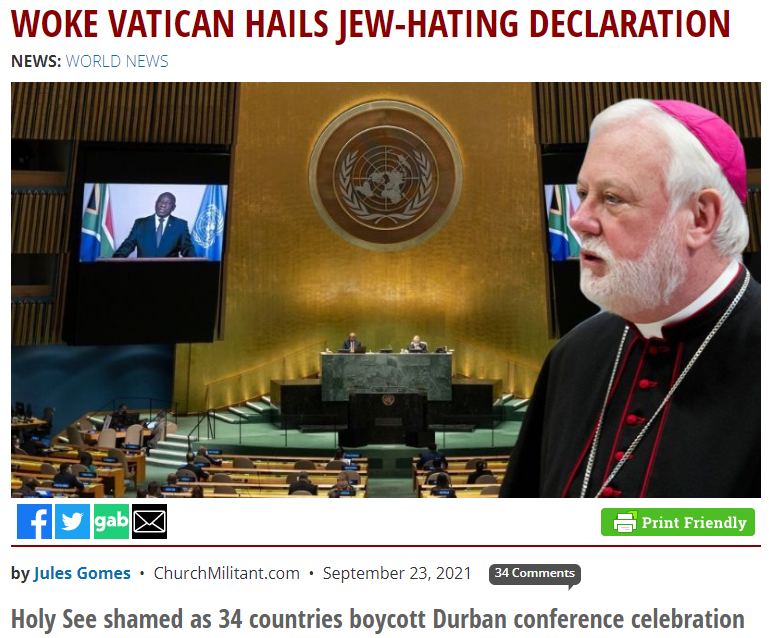
Task: Click the UN emblem in article image
Action: point(385,176)
